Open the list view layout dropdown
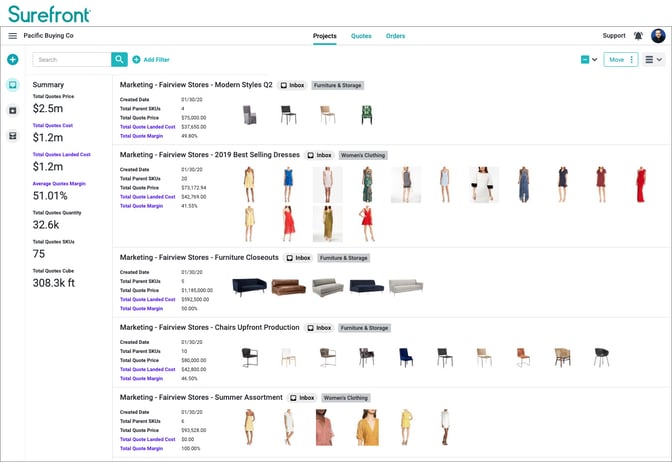This screenshot has width=672, height=462. pos(654,60)
